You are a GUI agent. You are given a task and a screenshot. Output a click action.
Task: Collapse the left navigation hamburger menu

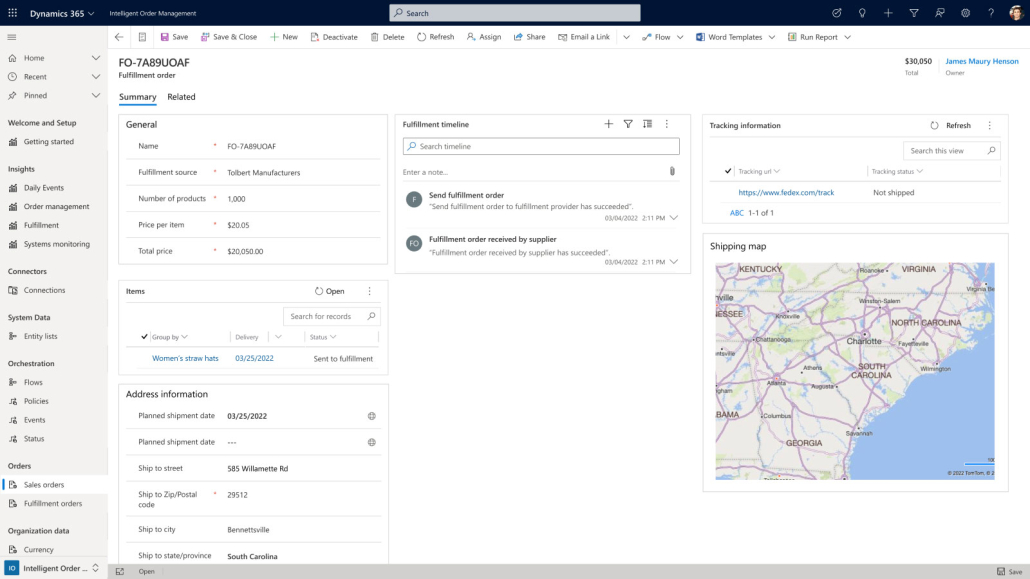(x=12, y=37)
